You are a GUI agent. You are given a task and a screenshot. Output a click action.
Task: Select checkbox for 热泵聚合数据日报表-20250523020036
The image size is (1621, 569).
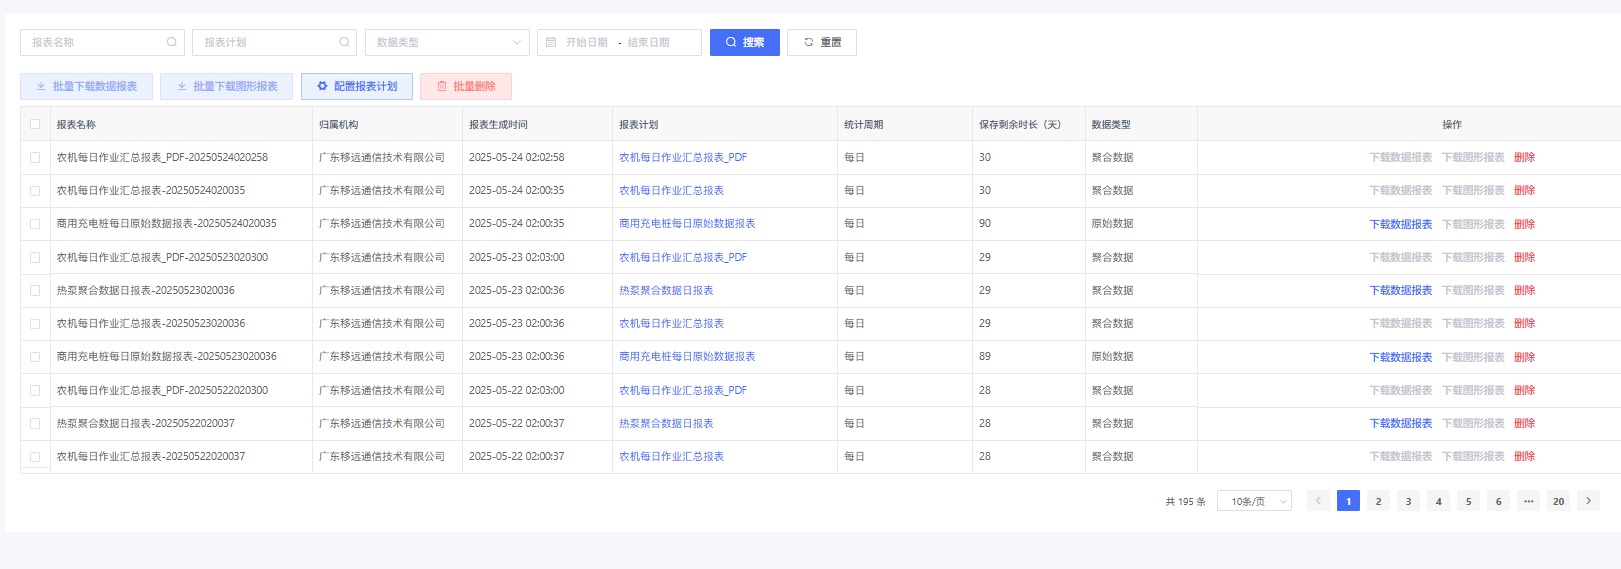(x=35, y=291)
